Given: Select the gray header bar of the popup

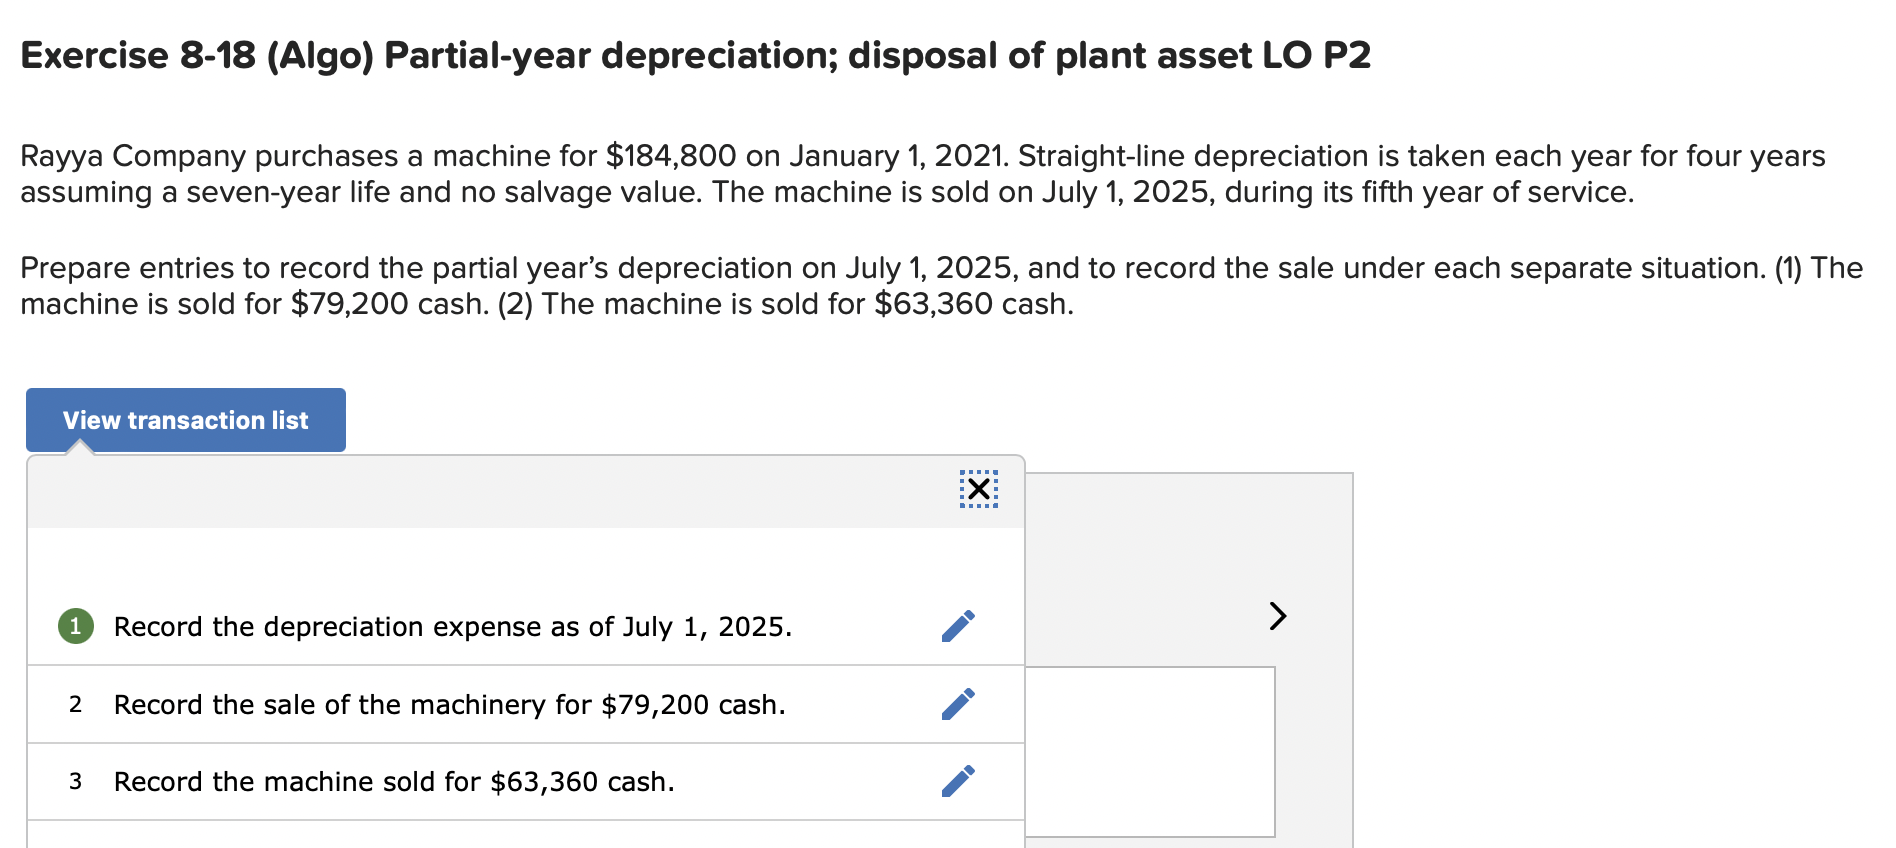Looking at the screenshot, I should (x=500, y=490).
